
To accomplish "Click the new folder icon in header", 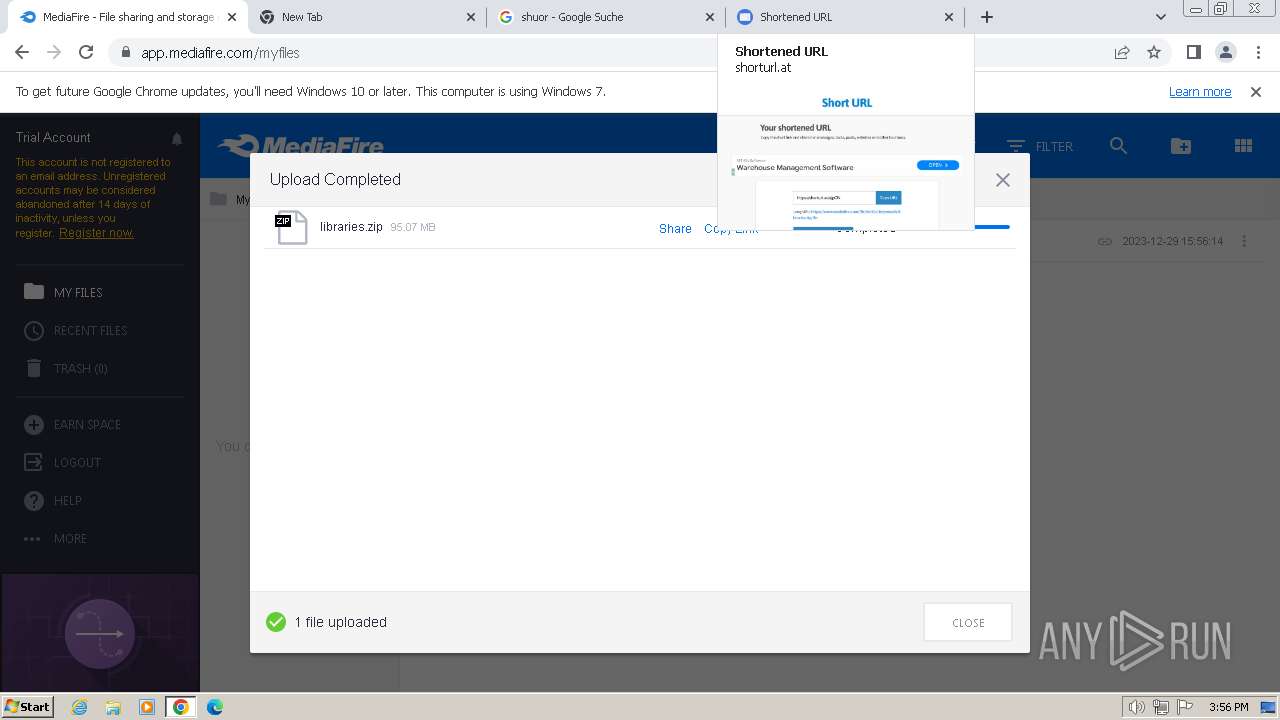I will point(1181,146).
